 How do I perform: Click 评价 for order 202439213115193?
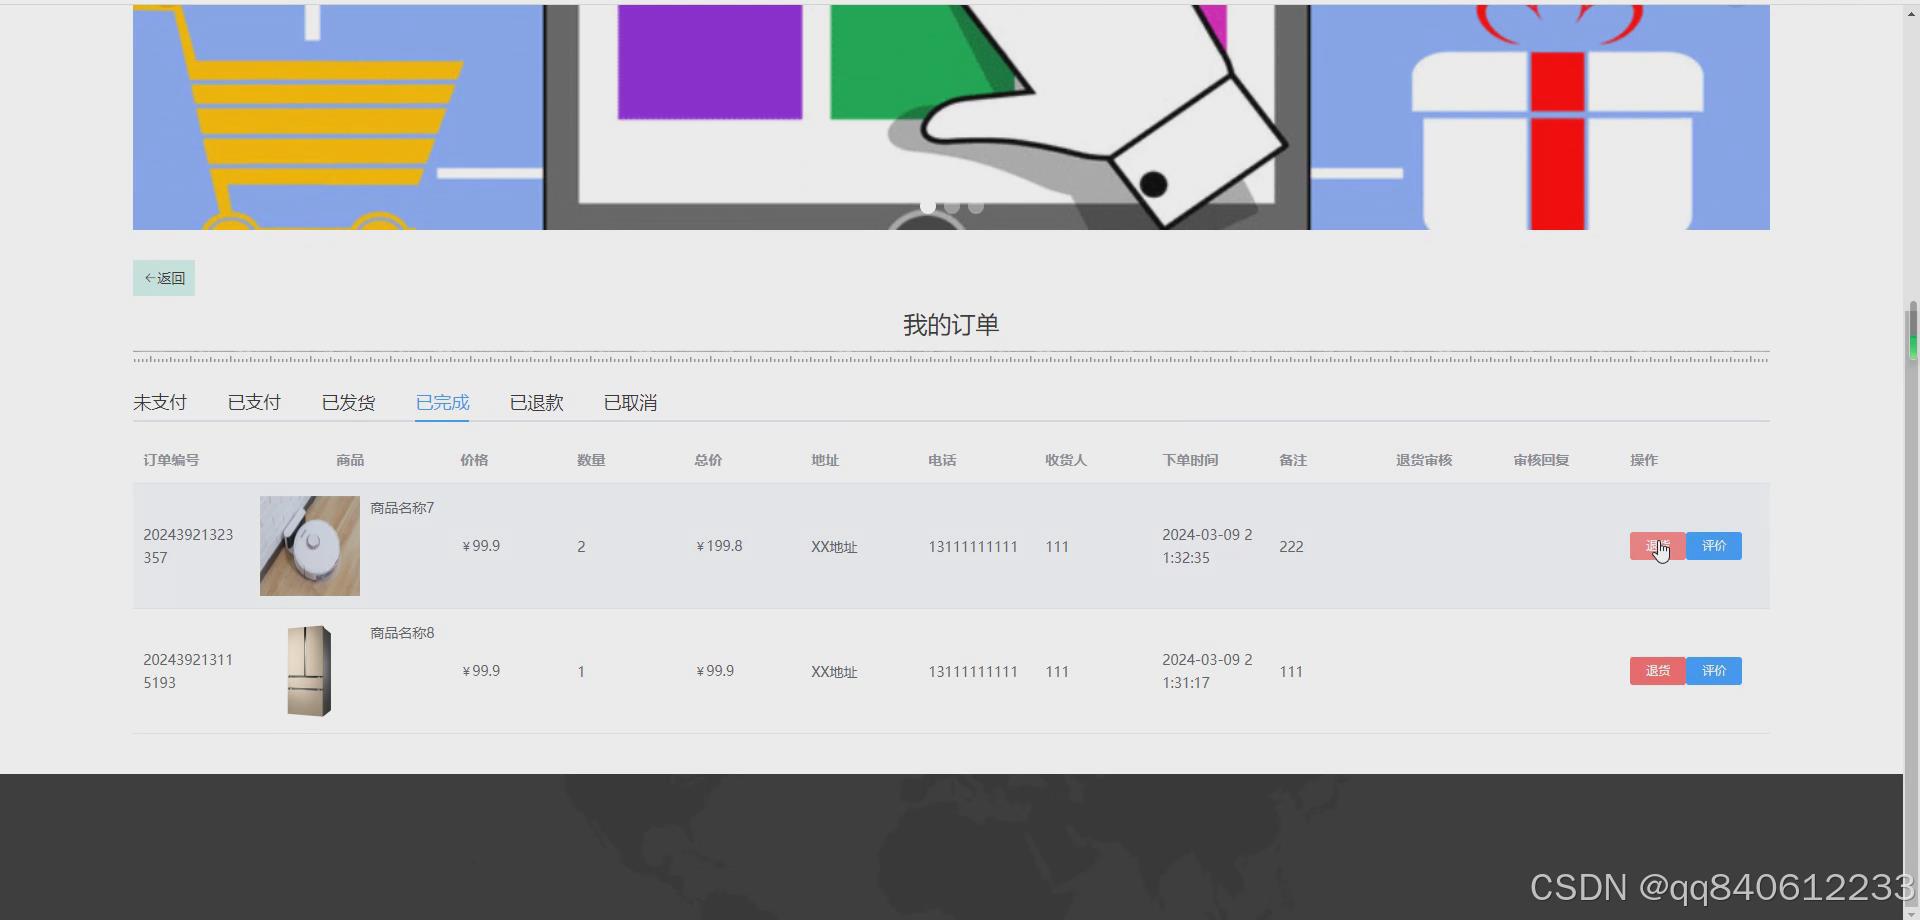(x=1714, y=671)
